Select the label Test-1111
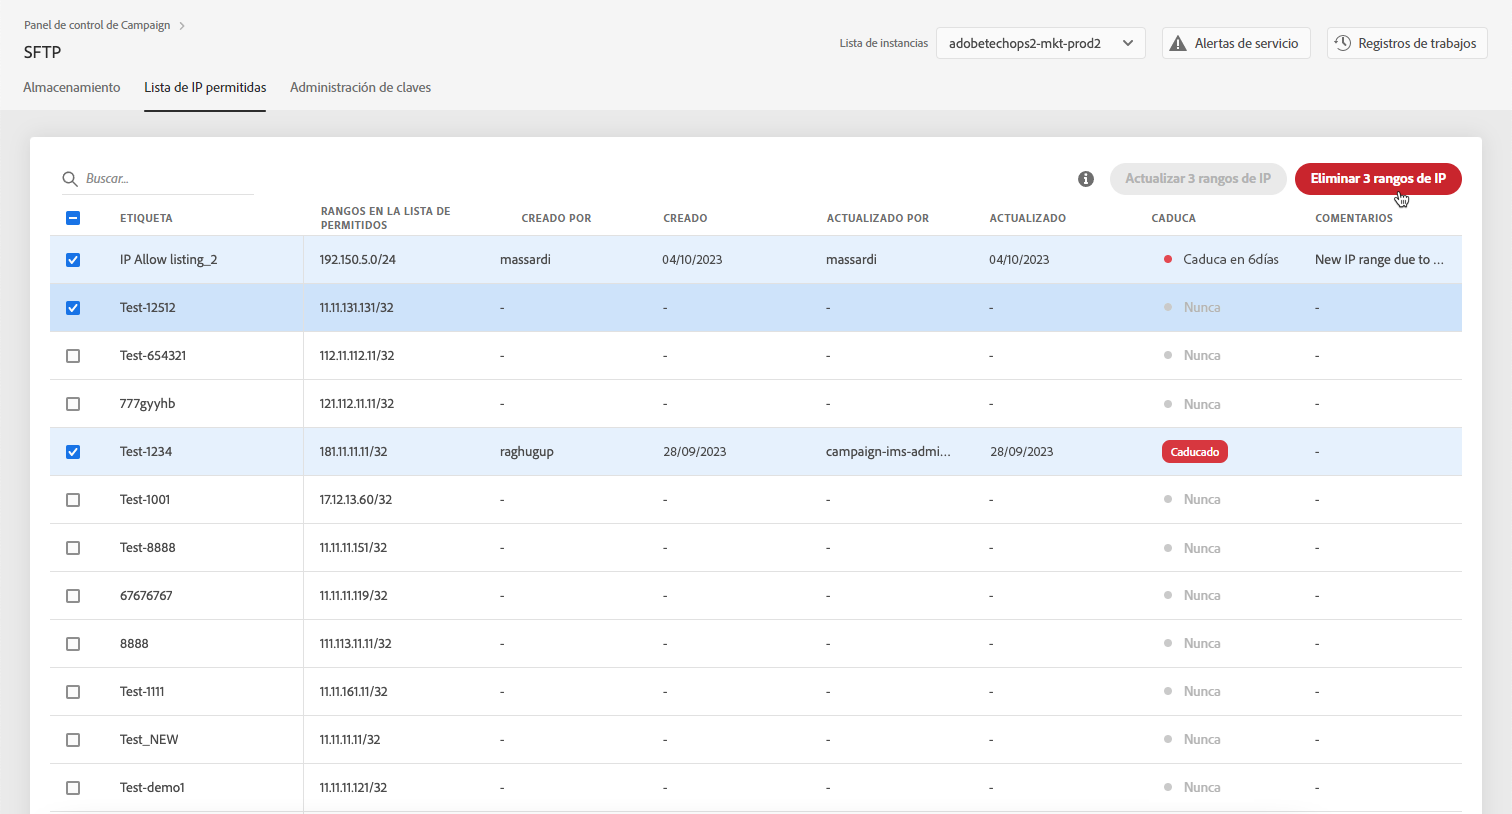Screen dimensions: 1512x814 (x=142, y=692)
